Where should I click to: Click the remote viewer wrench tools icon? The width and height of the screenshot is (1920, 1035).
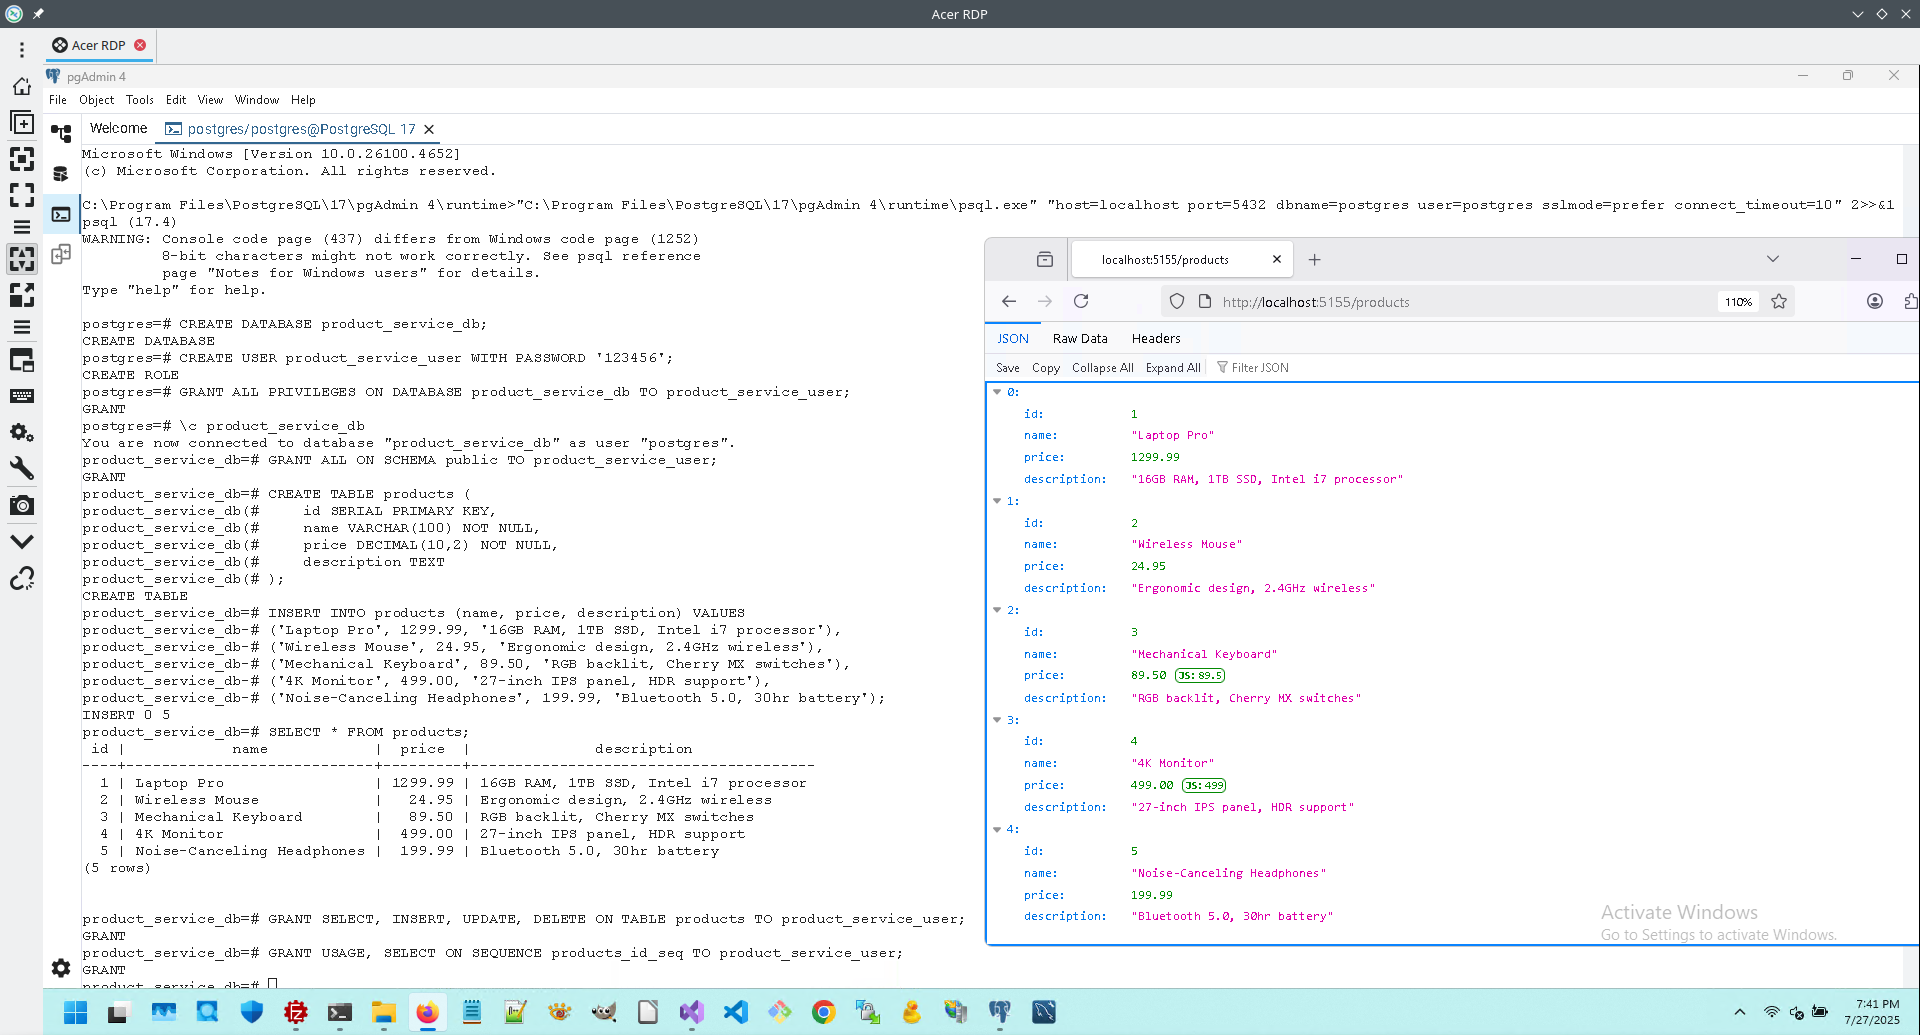tap(22, 468)
